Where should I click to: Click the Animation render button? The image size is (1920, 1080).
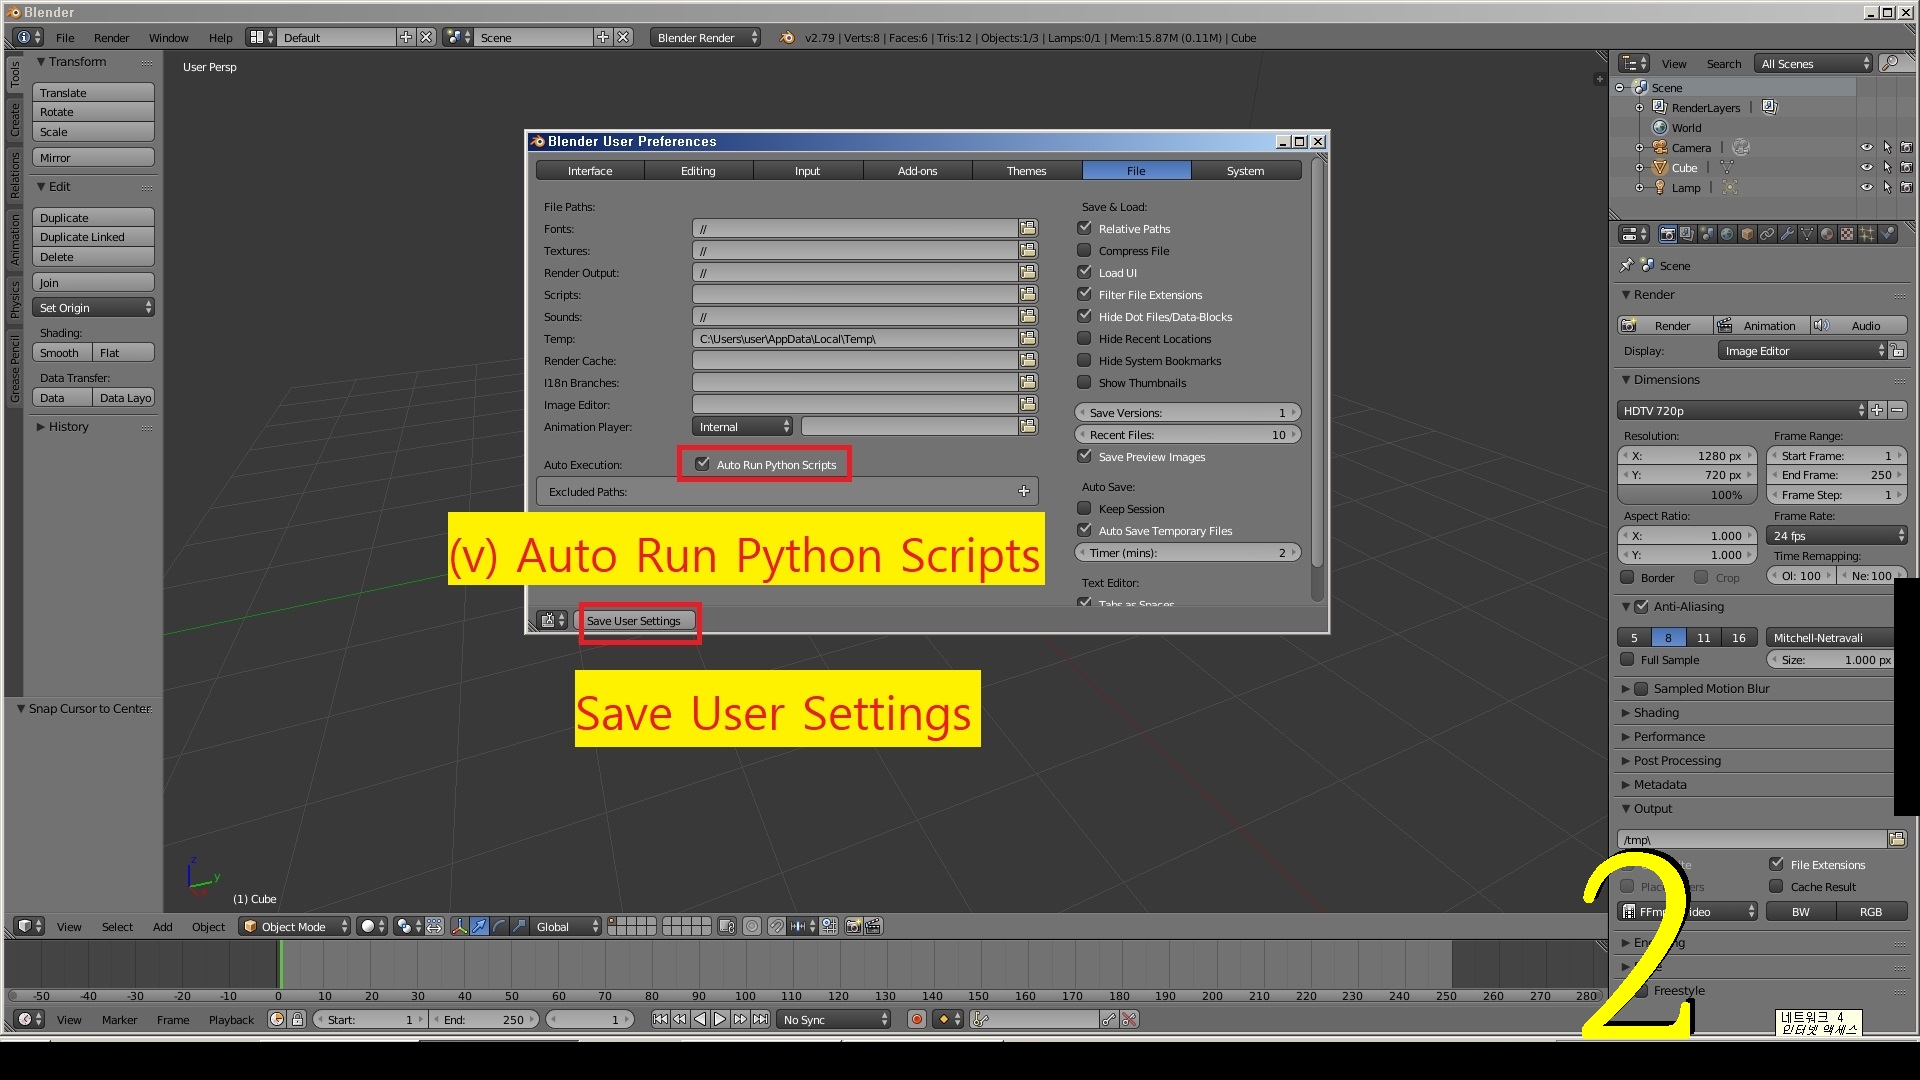click(x=1762, y=325)
